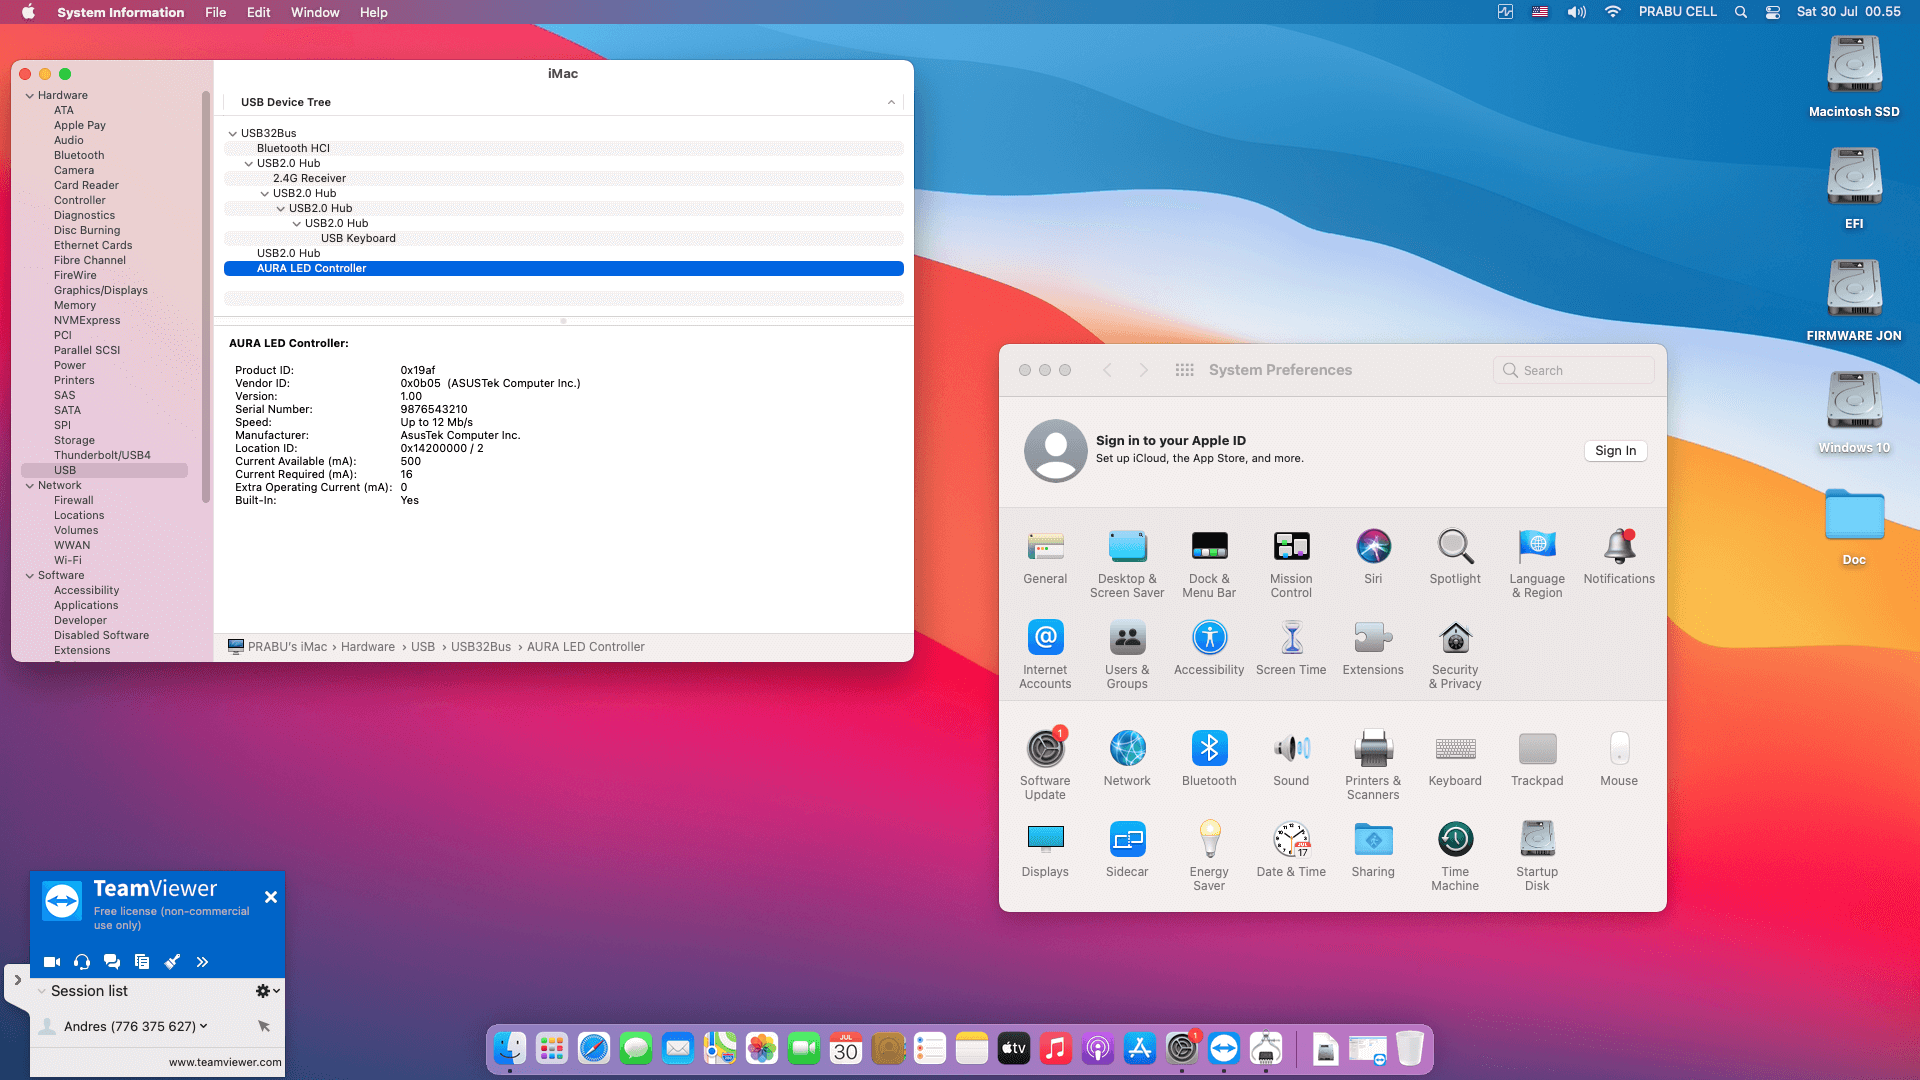1920x1080 pixels.
Task: Click the TeamViewer video call icon
Action: tap(52, 962)
